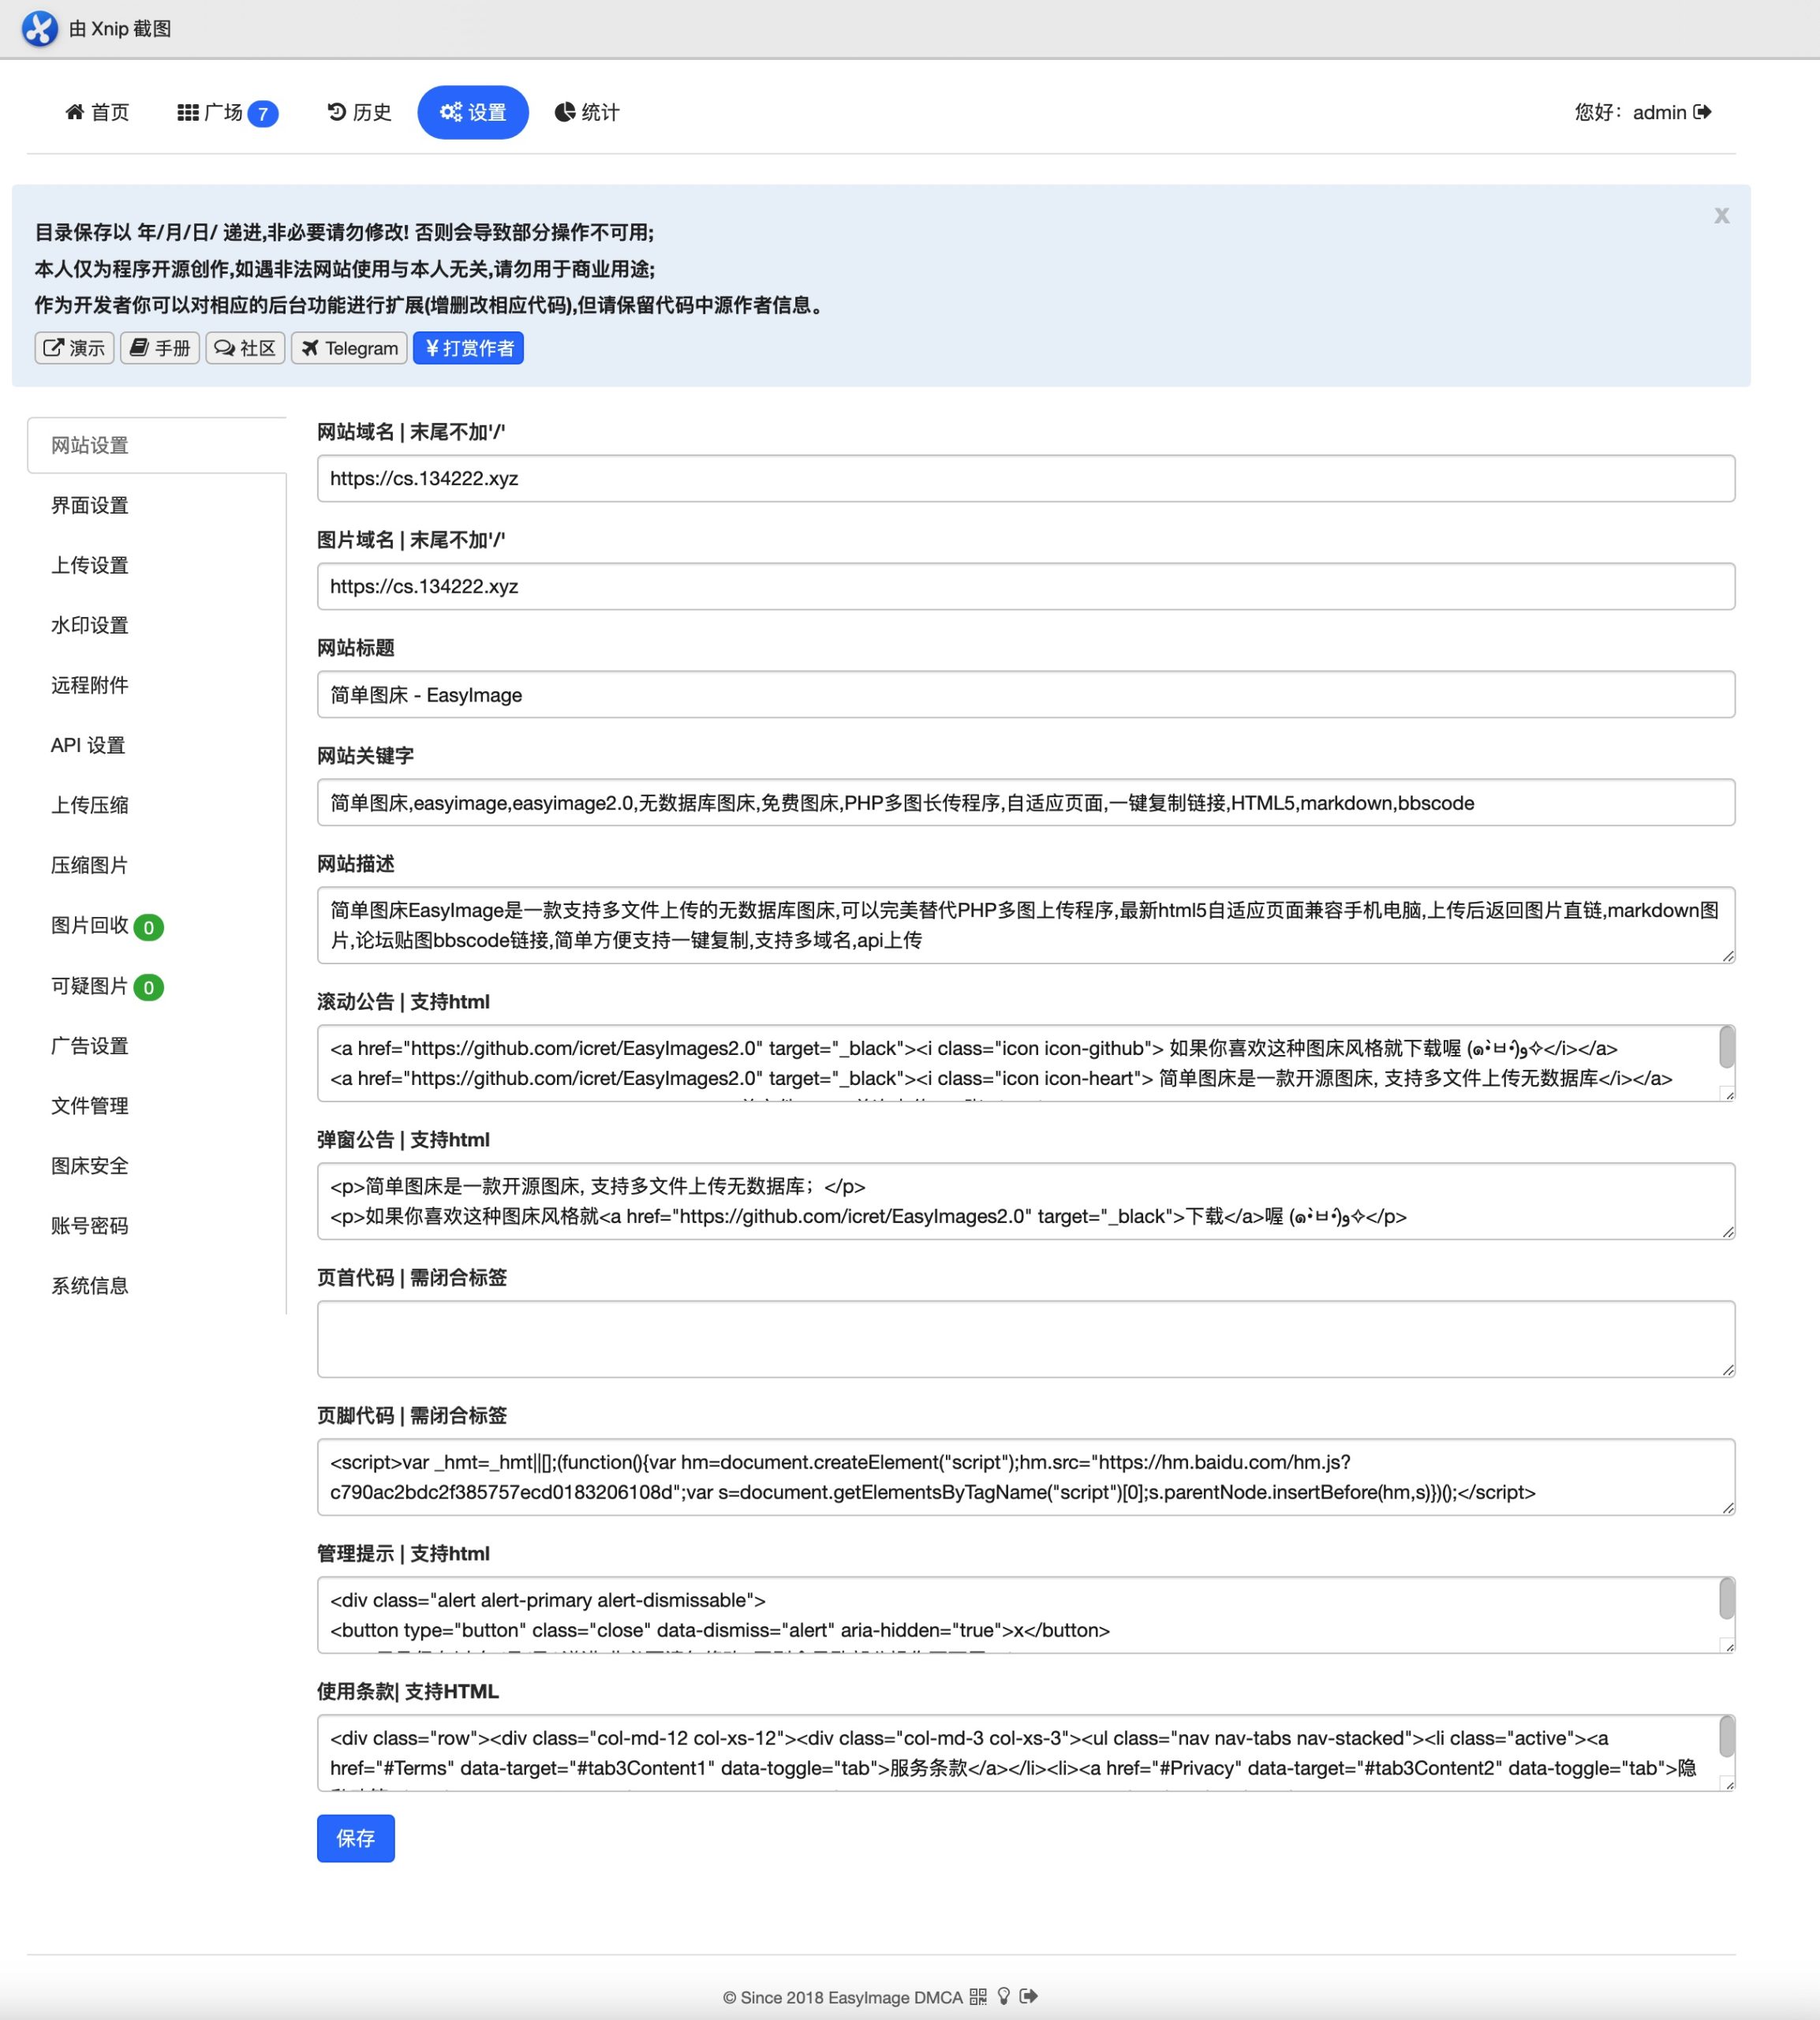Select the API 设置 tab
The image size is (1820, 2020).
tap(157, 745)
